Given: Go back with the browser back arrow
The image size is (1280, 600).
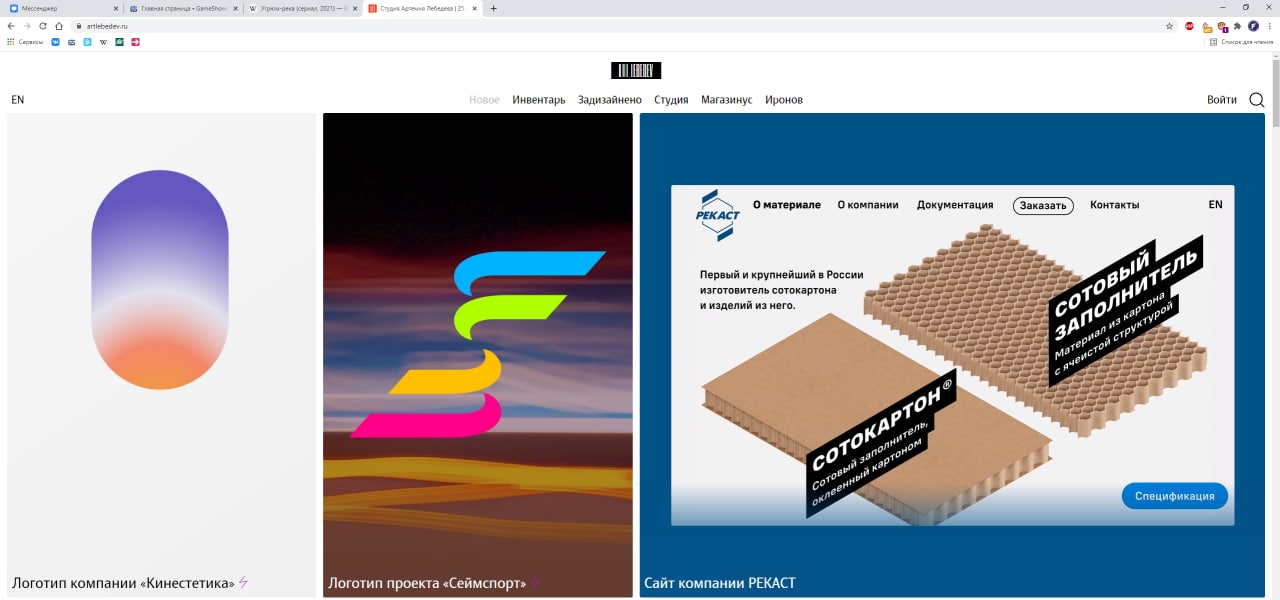Looking at the screenshot, I should (x=13, y=26).
